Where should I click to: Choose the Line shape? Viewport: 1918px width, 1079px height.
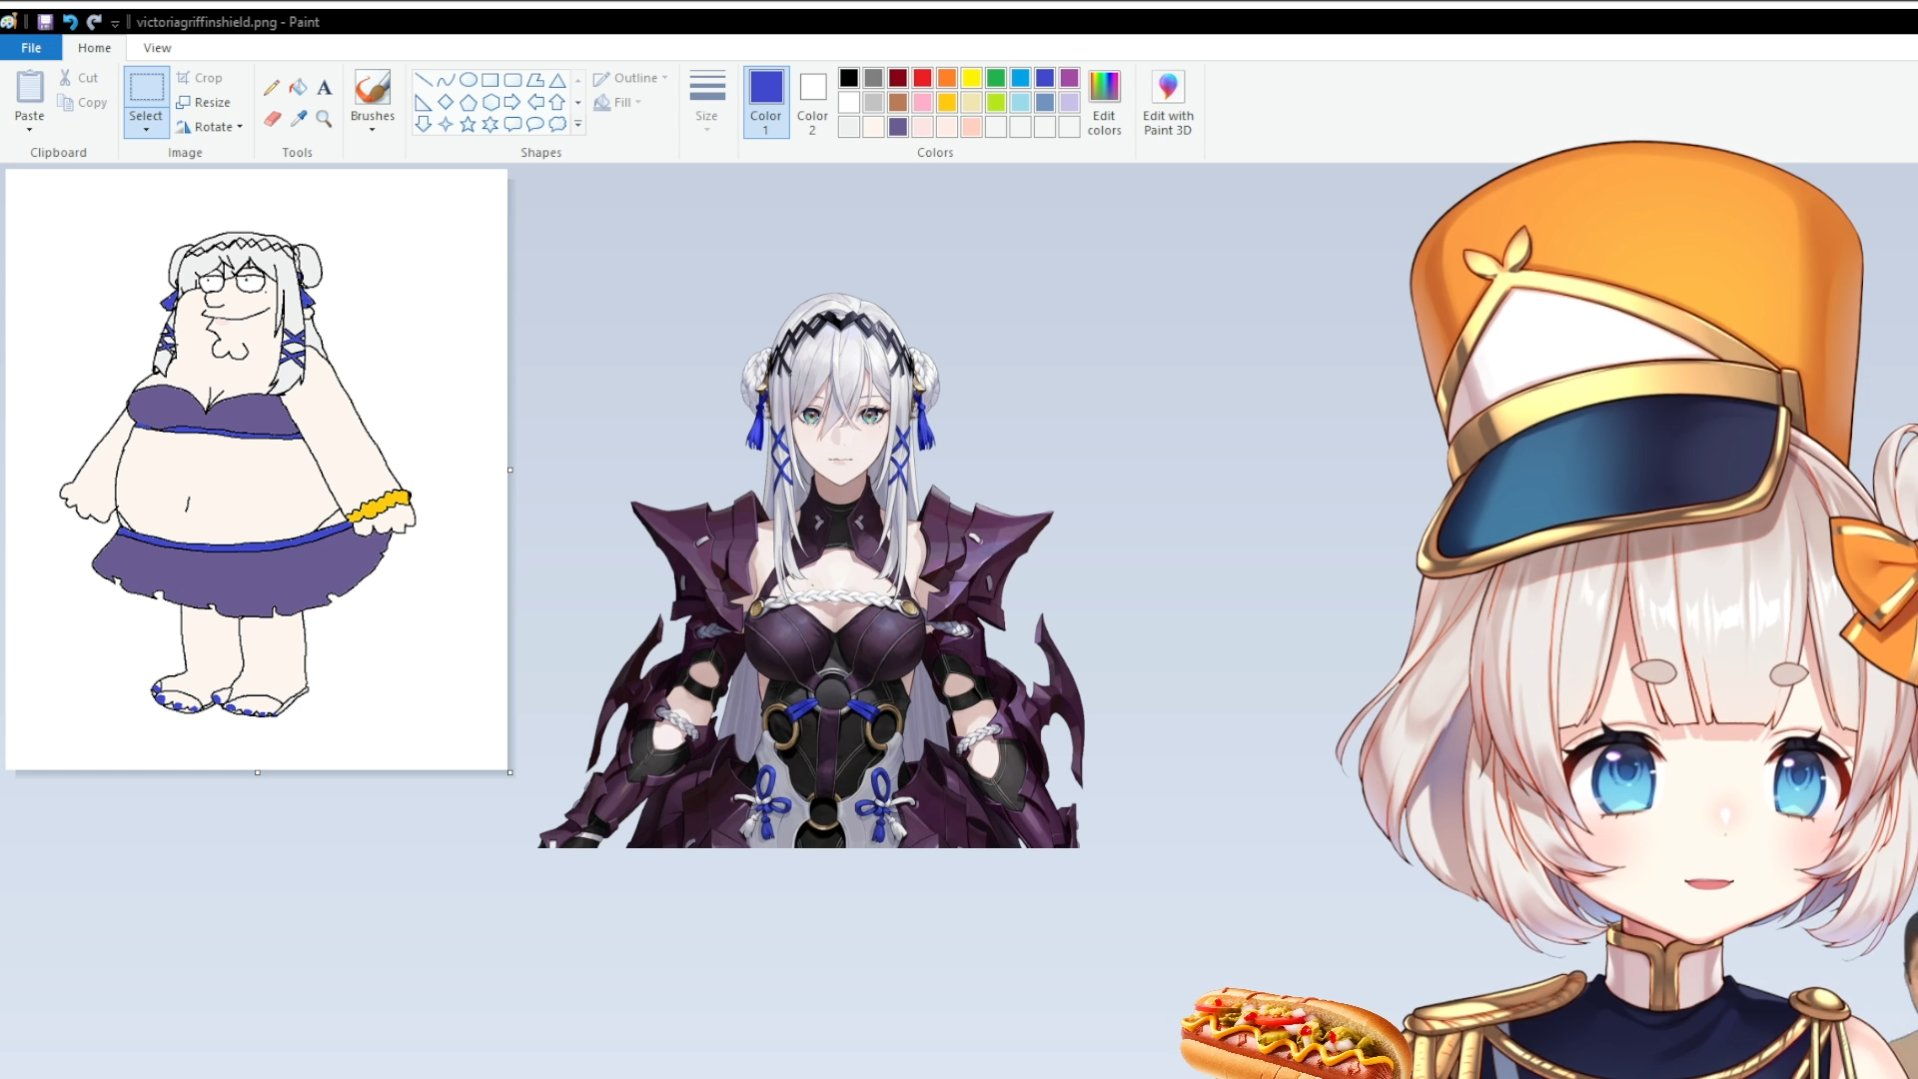pyautogui.click(x=423, y=80)
